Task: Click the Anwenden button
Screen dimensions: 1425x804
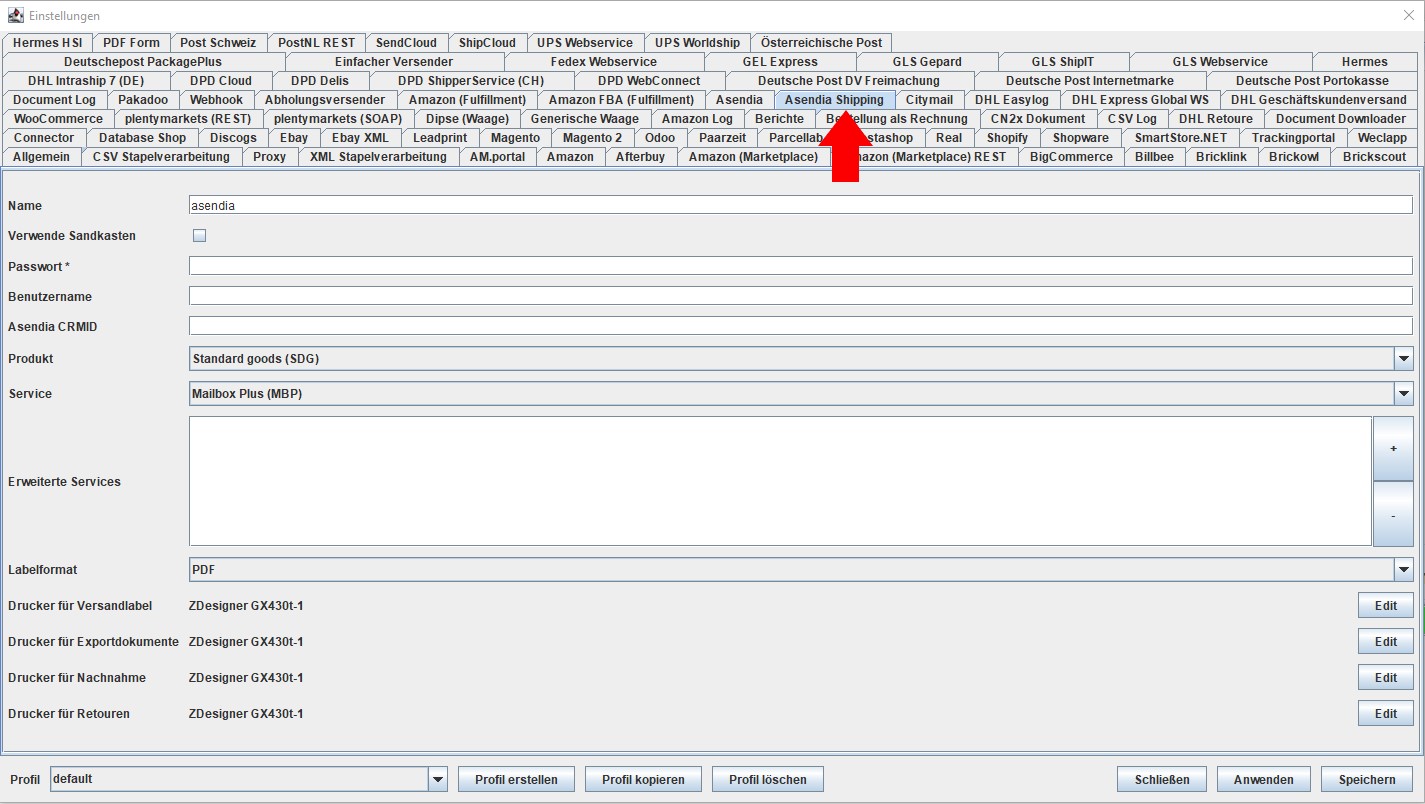Action: click(1264, 780)
